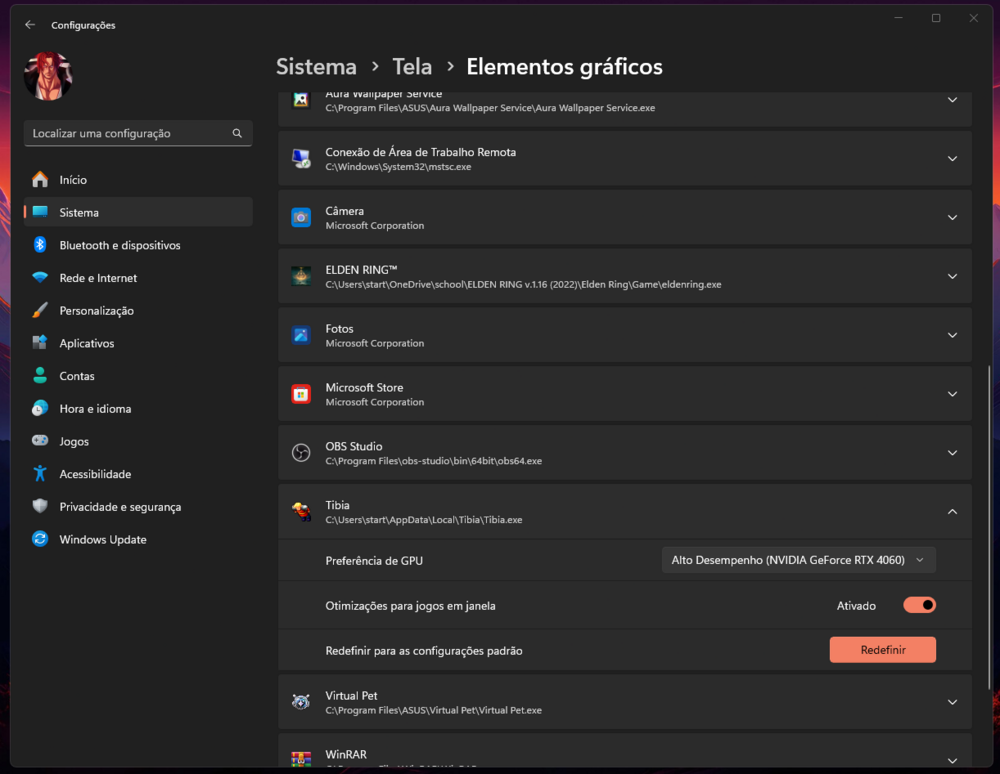This screenshot has width=1000, height=774.
Task: Expand the WinRAR entry chevron
Action: [952, 761]
